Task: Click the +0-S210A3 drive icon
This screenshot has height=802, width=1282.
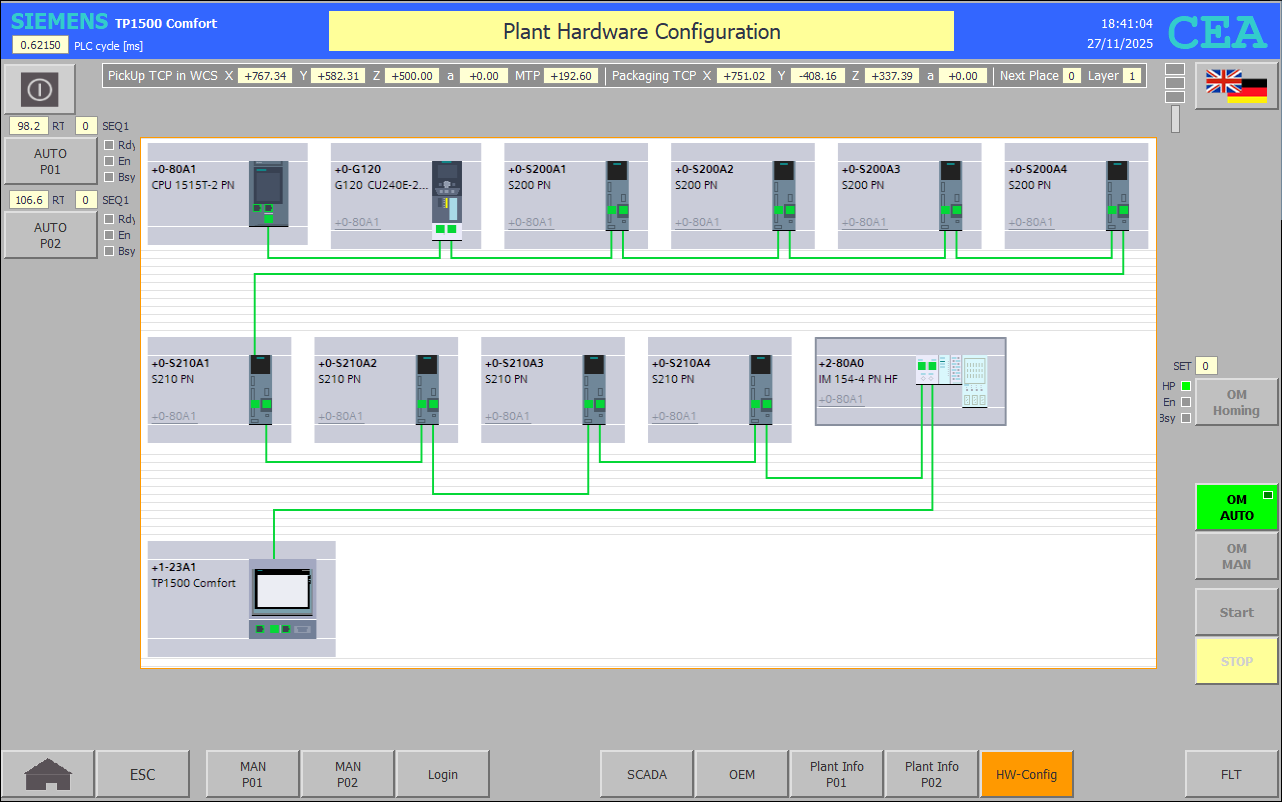Action: click(594, 389)
